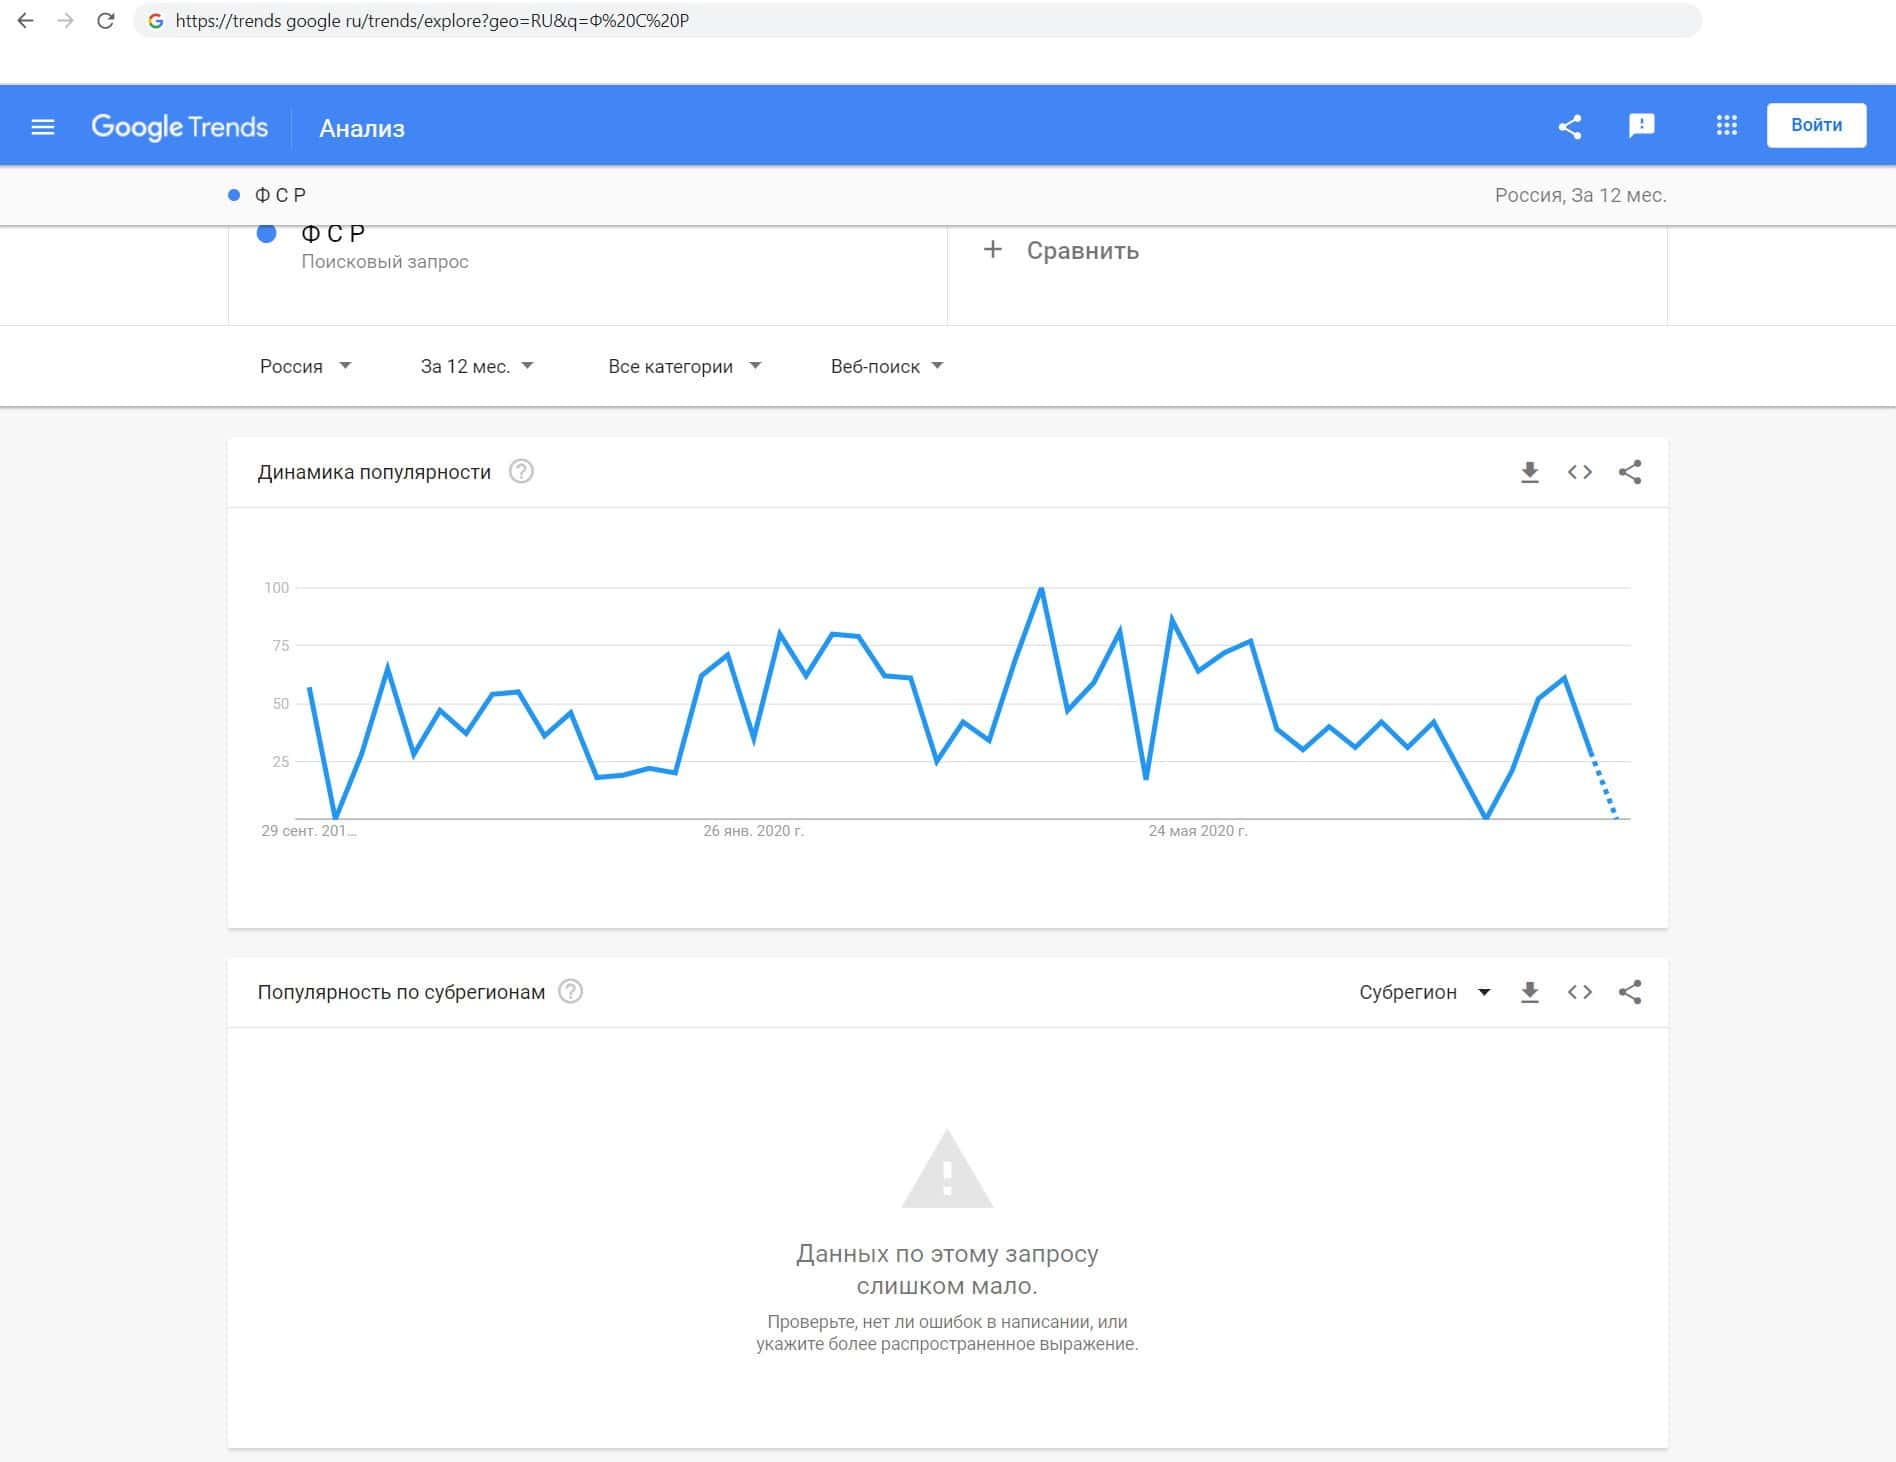The image size is (1896, 1462).
Task: Download the subregion popularity data
Action: (x=1529, y=992)
